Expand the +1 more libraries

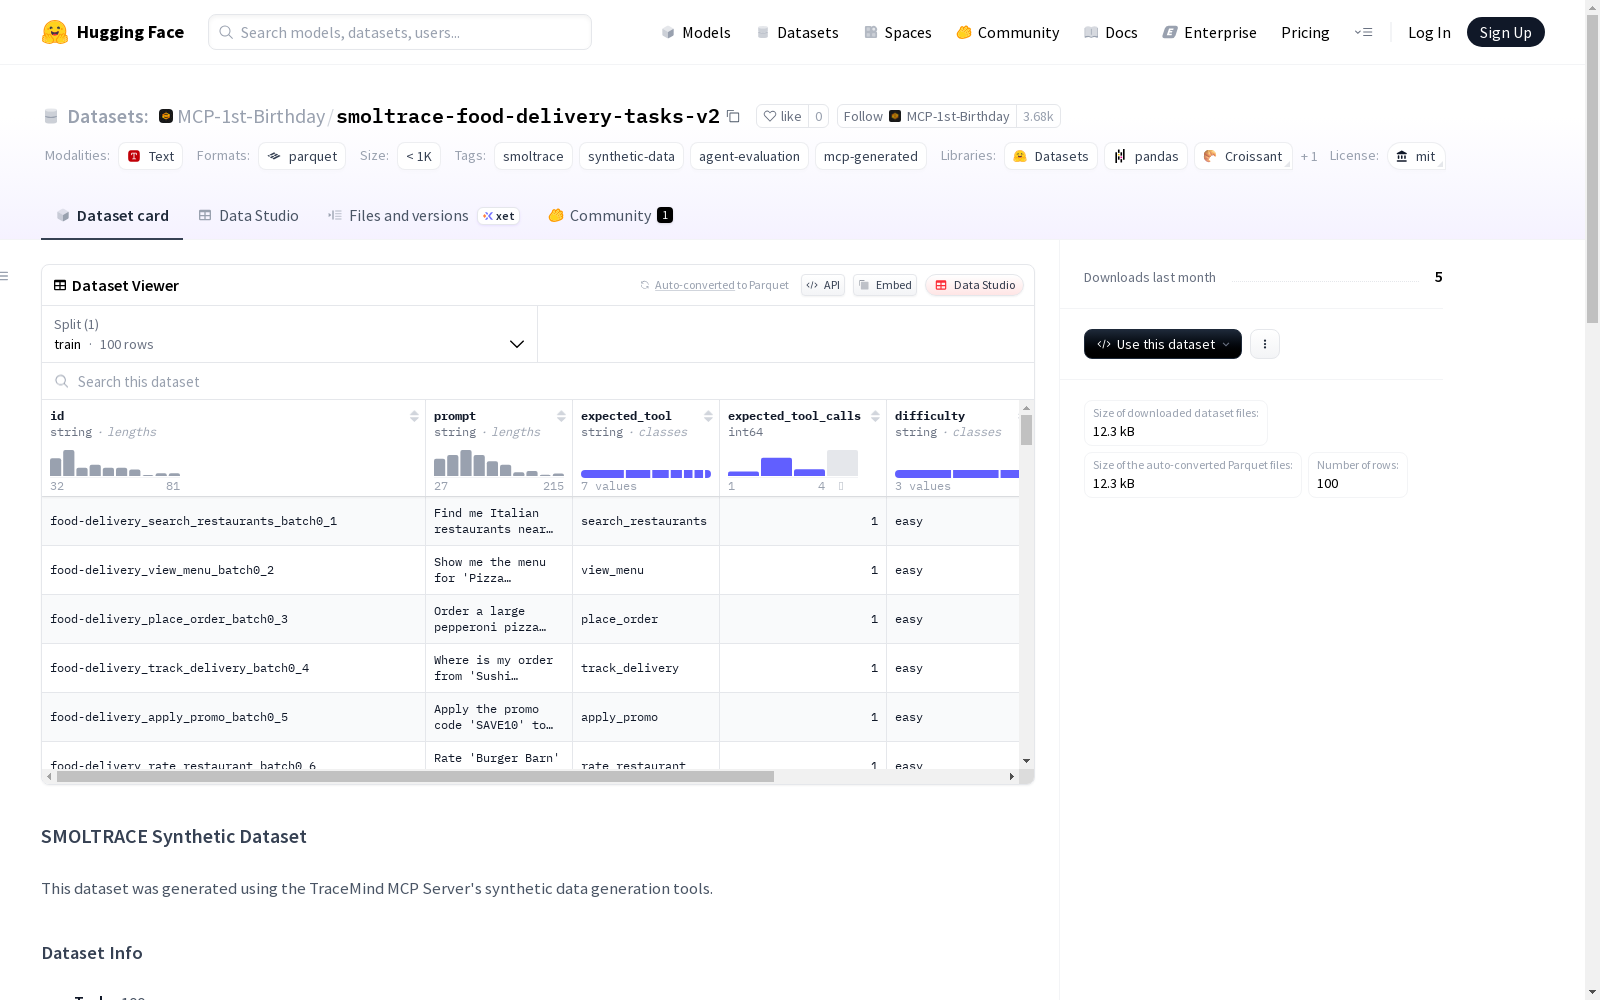click(1309, 156)
